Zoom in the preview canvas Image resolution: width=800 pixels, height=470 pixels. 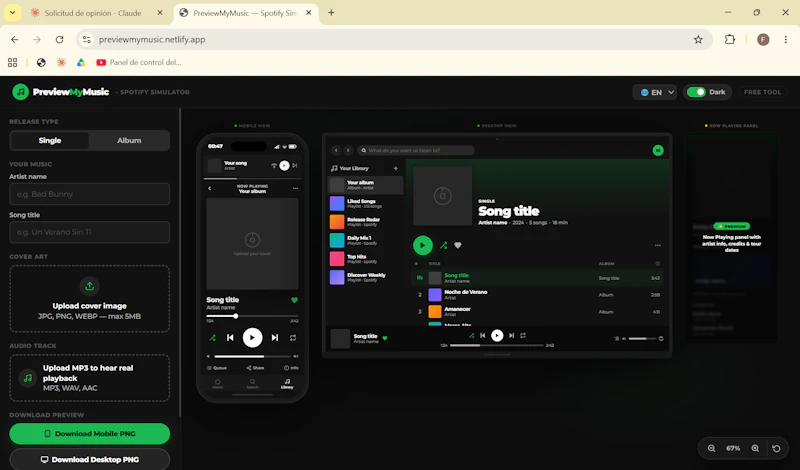coord(755,449)
